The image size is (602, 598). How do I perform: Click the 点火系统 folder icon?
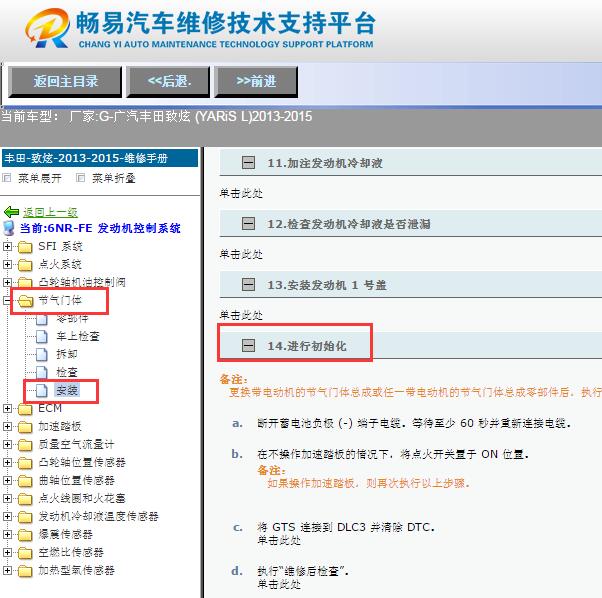tap(25, 265)
